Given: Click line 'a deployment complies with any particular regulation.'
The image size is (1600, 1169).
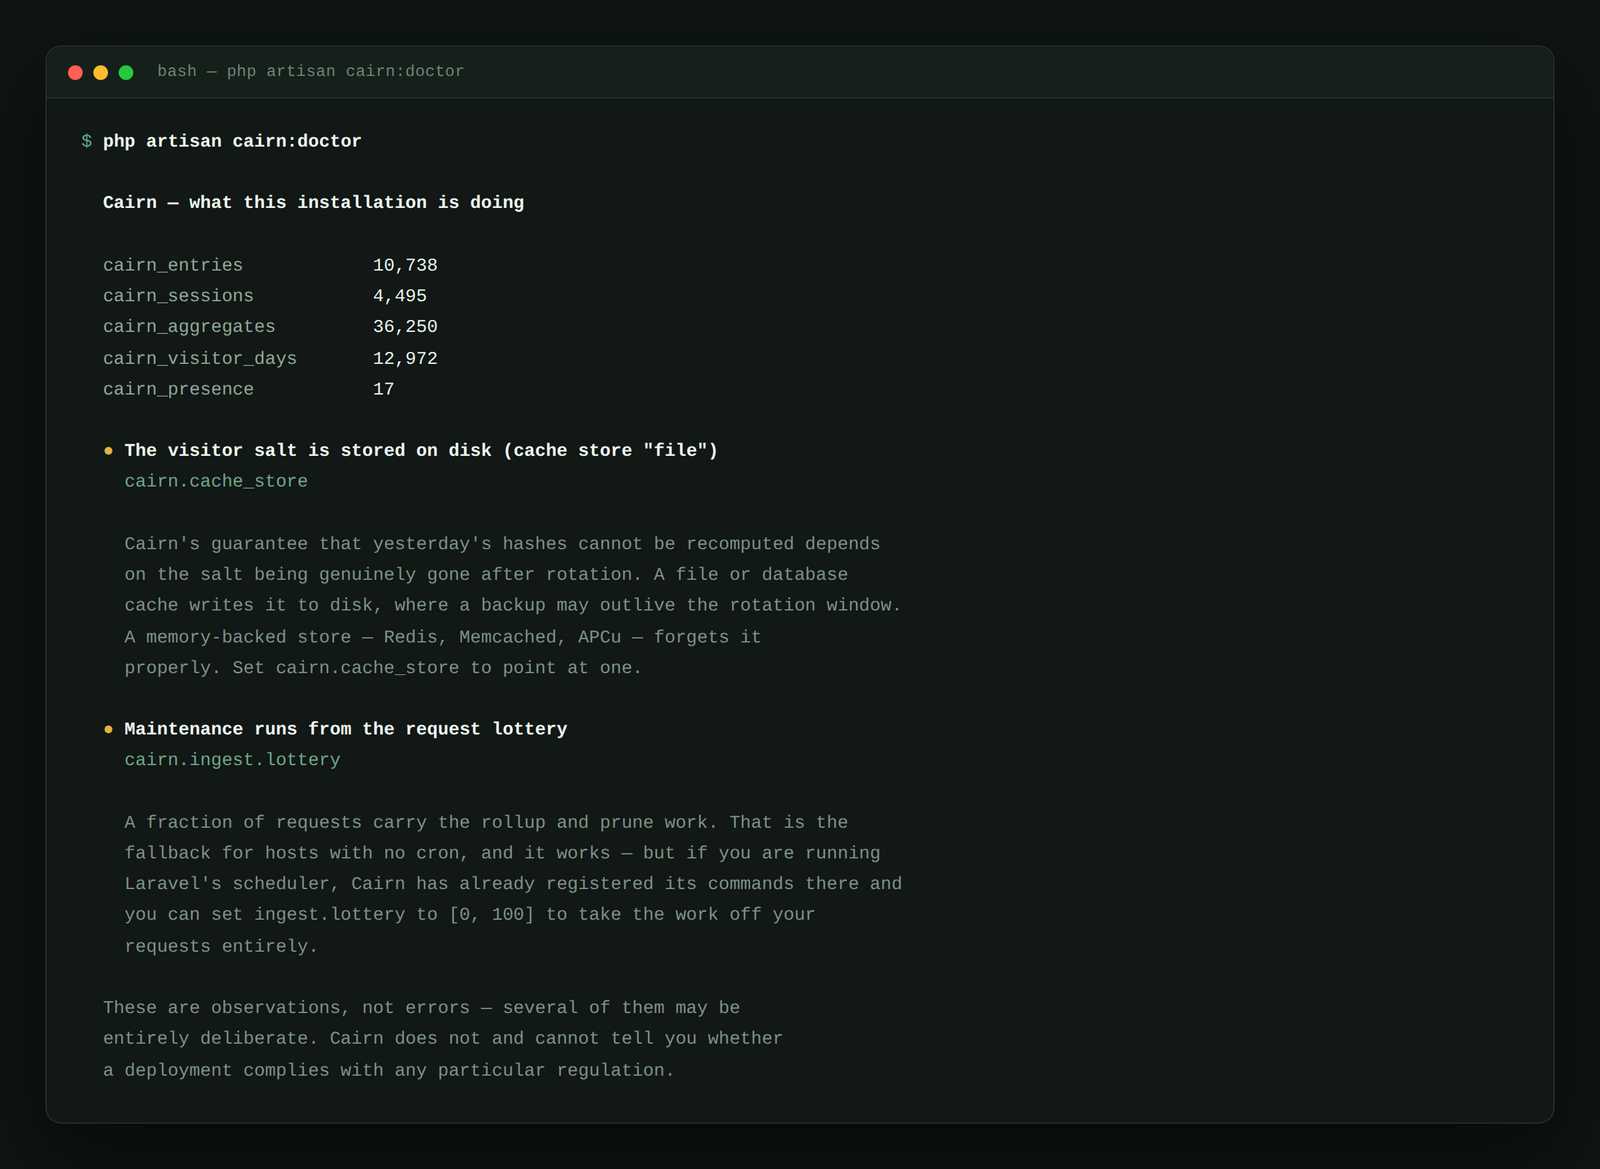Looking at the screenshot, I should pos(389,1070).
